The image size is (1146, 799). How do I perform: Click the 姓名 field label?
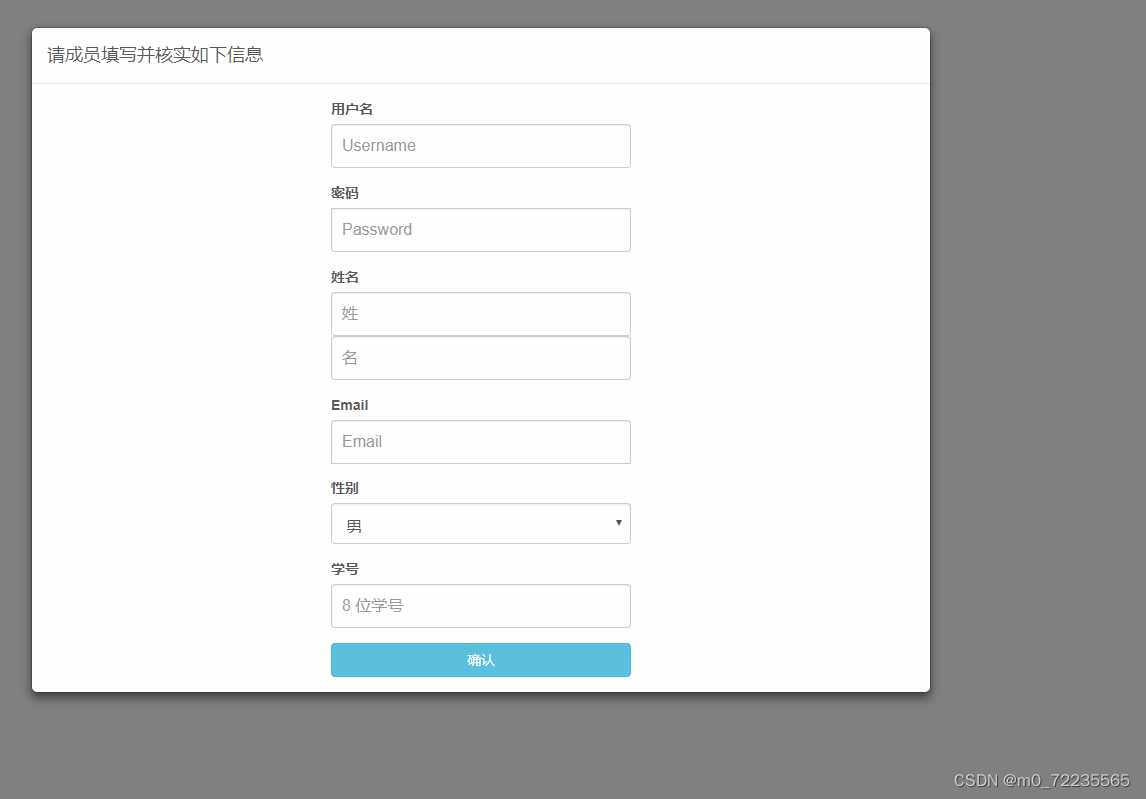point(344,277)
